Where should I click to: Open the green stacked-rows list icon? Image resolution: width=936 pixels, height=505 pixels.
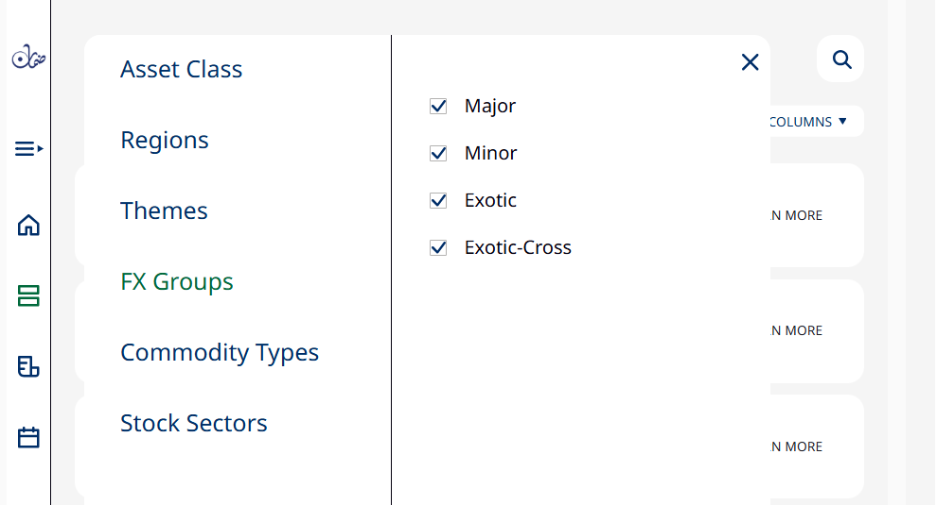28,295
